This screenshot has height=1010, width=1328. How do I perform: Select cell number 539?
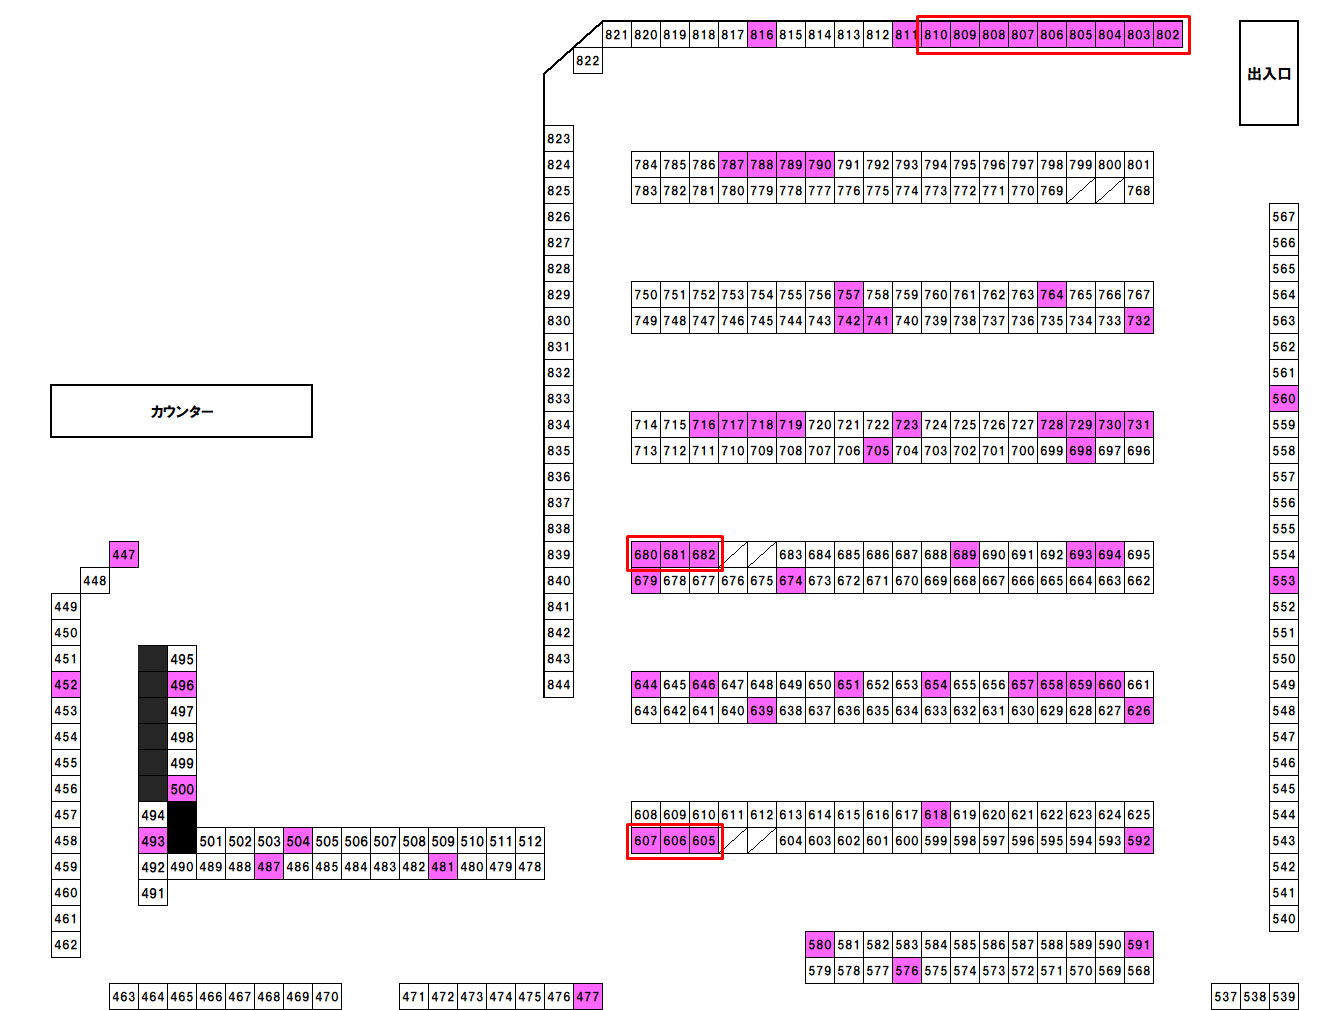coord(1284,997)
